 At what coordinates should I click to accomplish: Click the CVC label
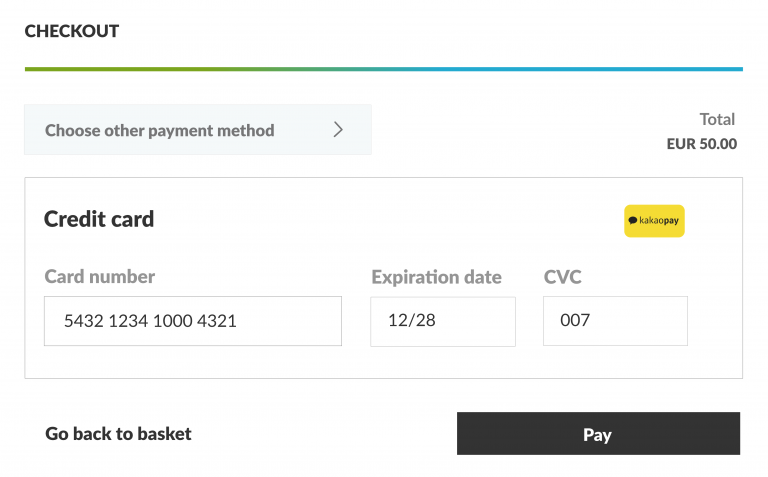pyautogui.click(x=562, y=277)
